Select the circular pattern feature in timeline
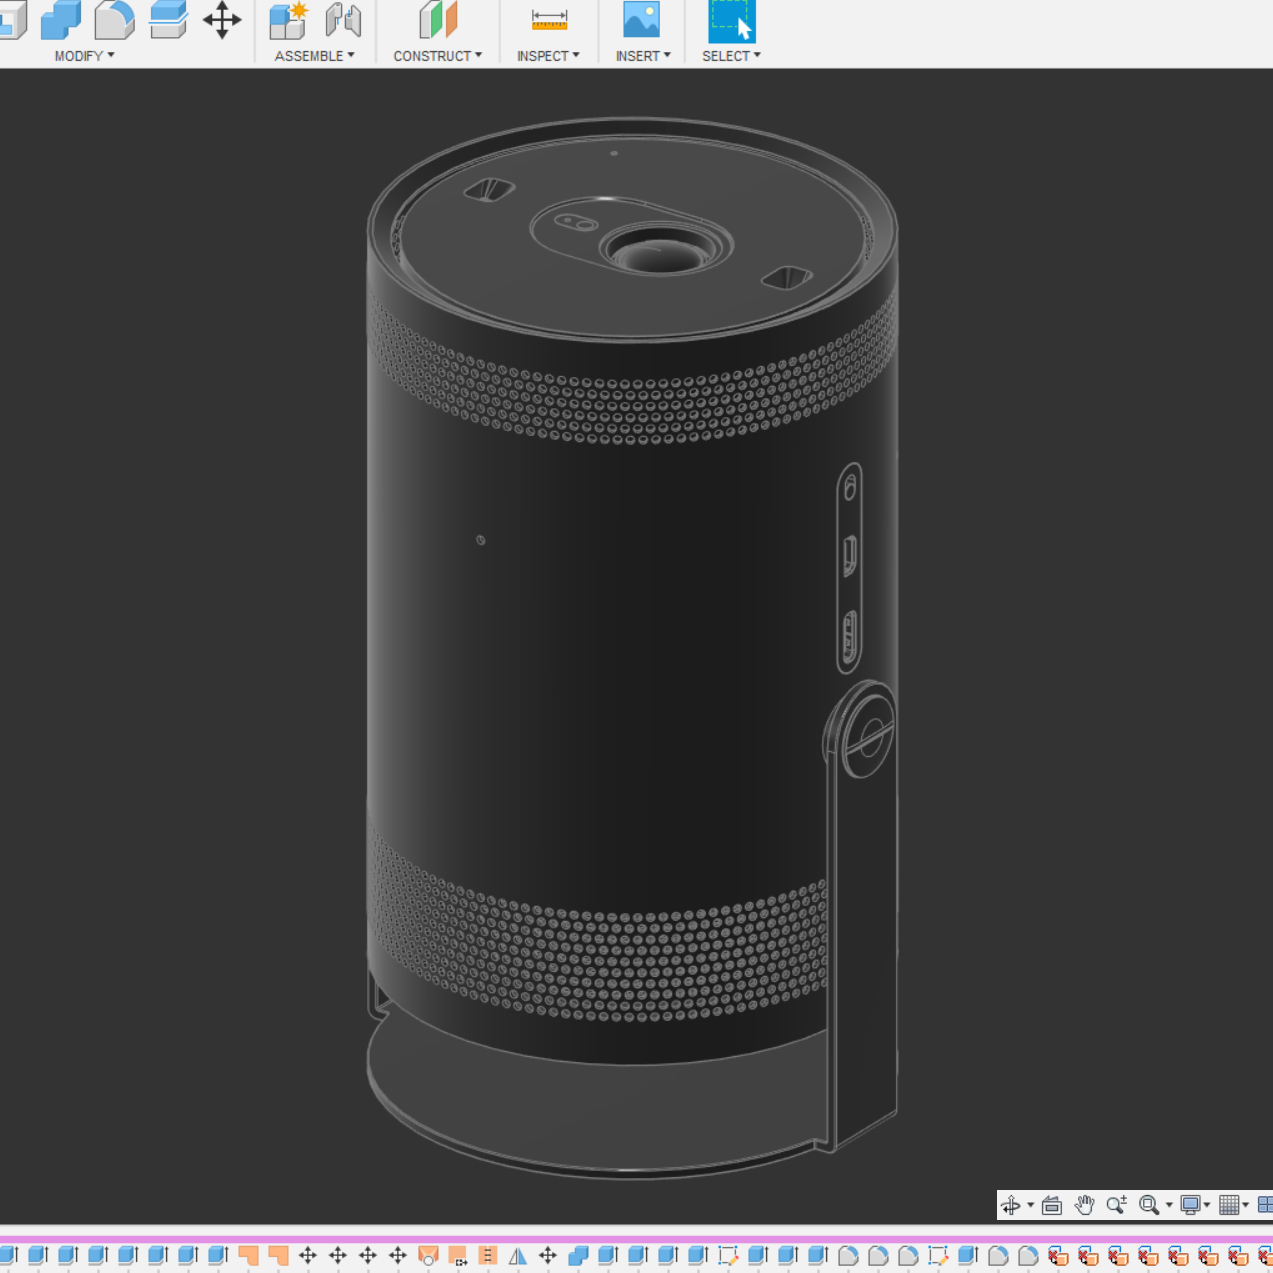This screenshot has height=1273, width=1273. pos(428,1256)
